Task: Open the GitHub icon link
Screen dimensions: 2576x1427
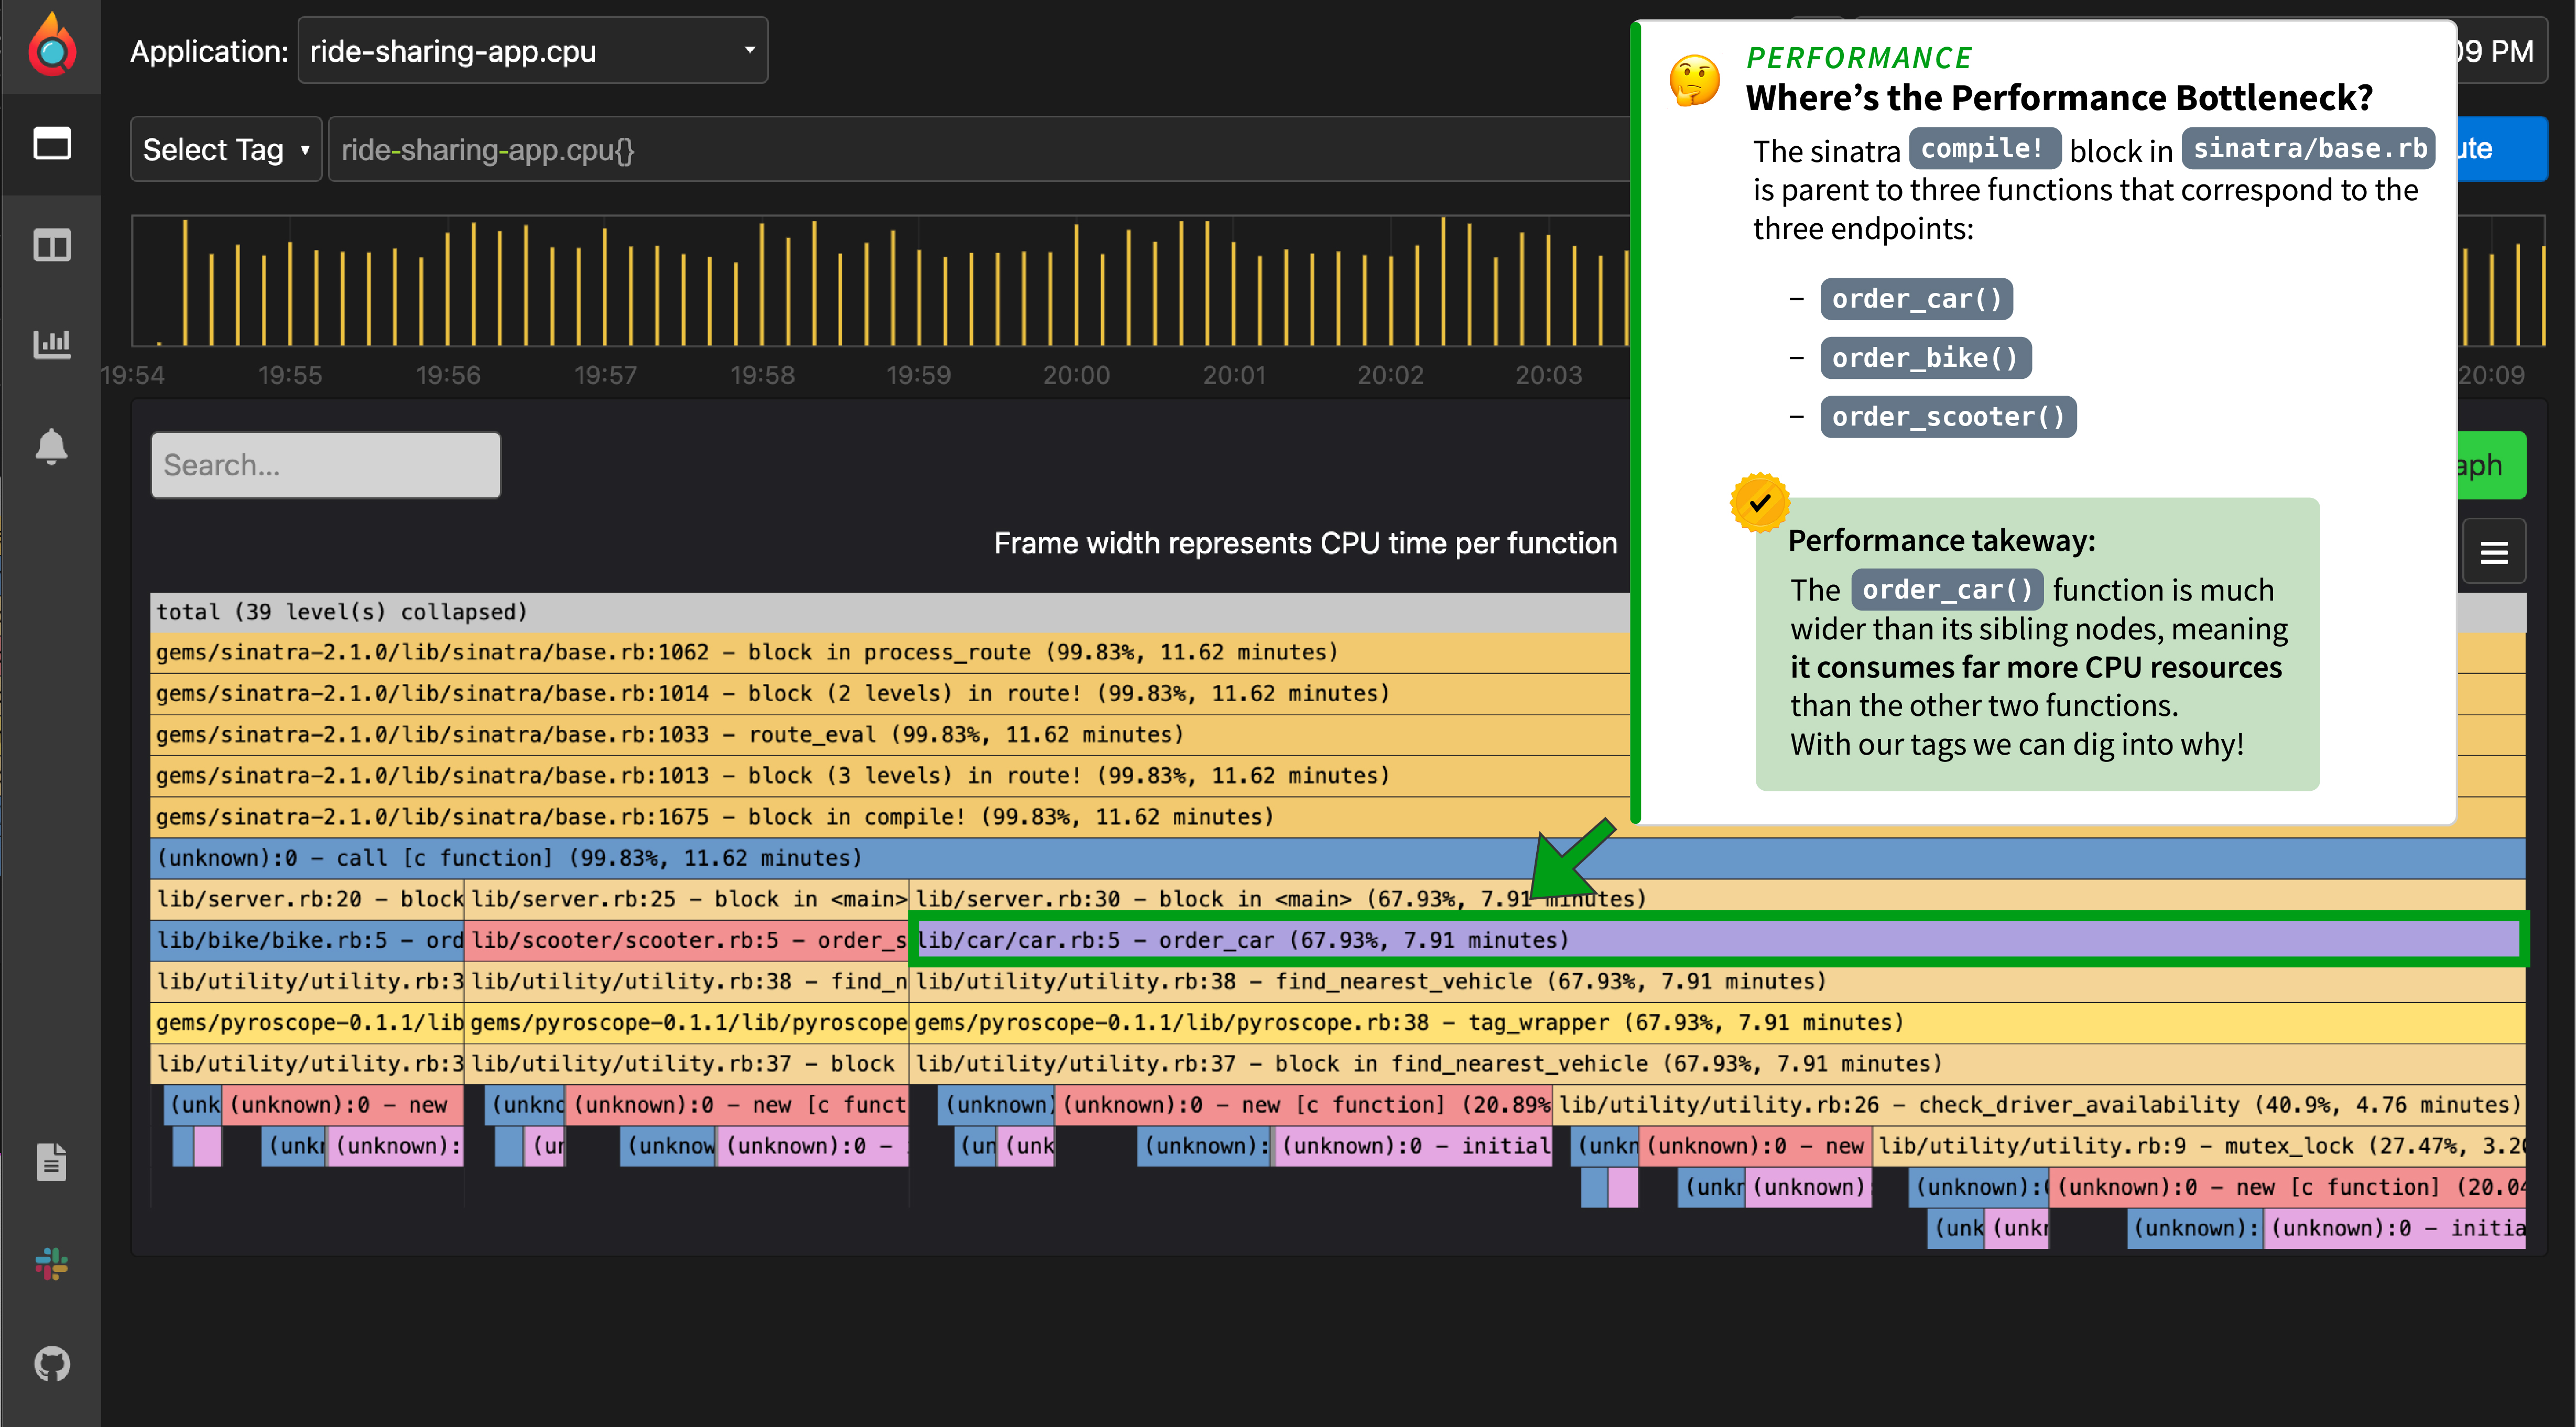Action: (52, 1363)
